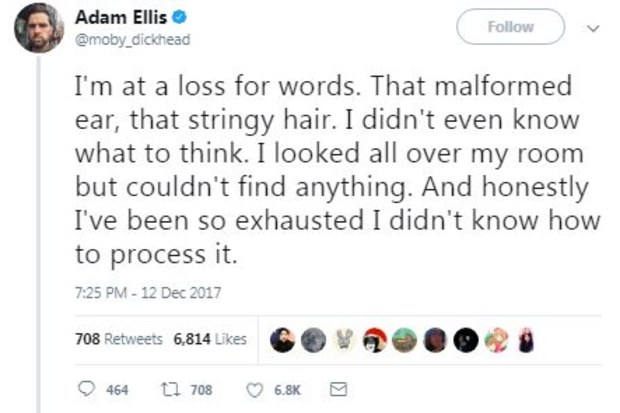Open first liker's dark-haired avatar
620x413 pixels.
[282, 340]
